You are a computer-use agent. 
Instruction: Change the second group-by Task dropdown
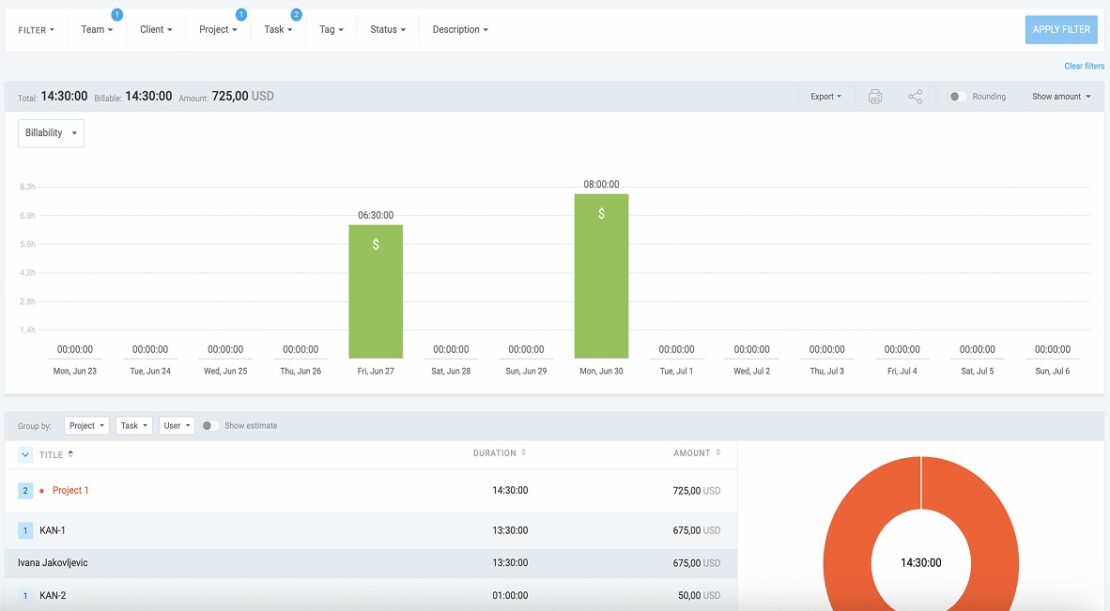(x=134, y=426)
